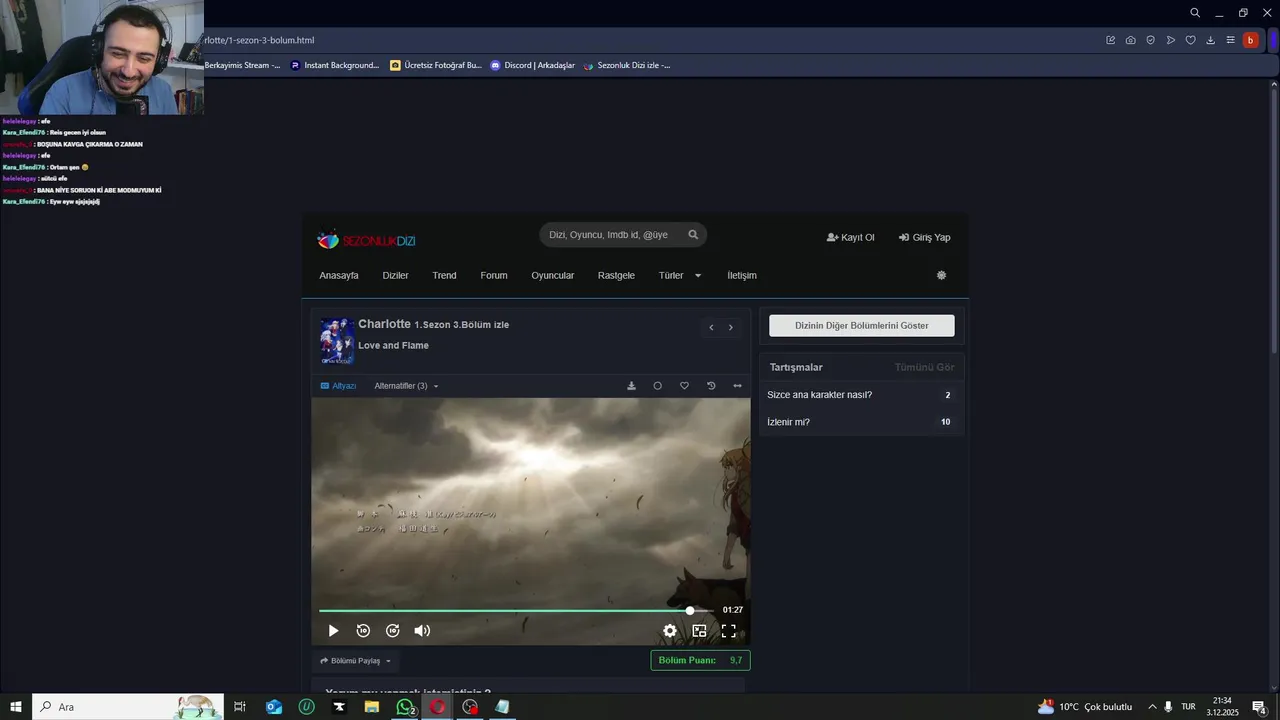Go to the next episode arrow

pos(731,327)
